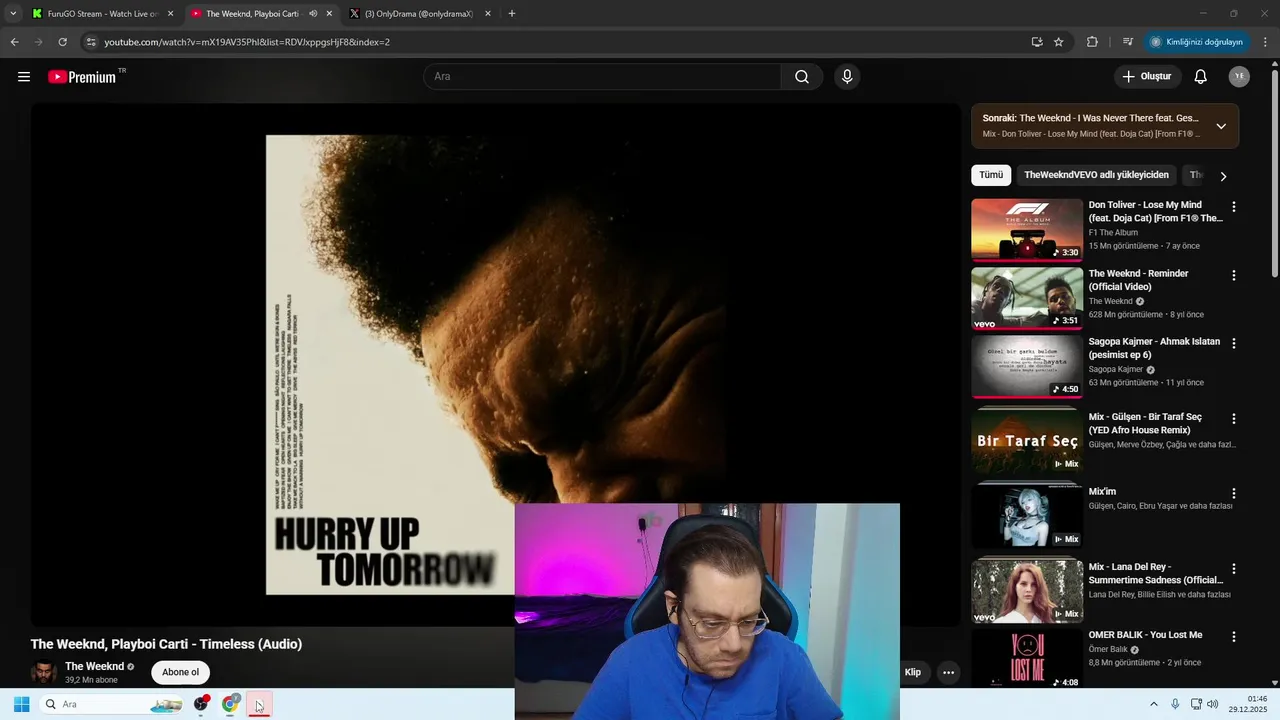This screenshot has width=1280, height=720.
Task: Bookmark this page with the star
Action: (x=1059, y=42)
